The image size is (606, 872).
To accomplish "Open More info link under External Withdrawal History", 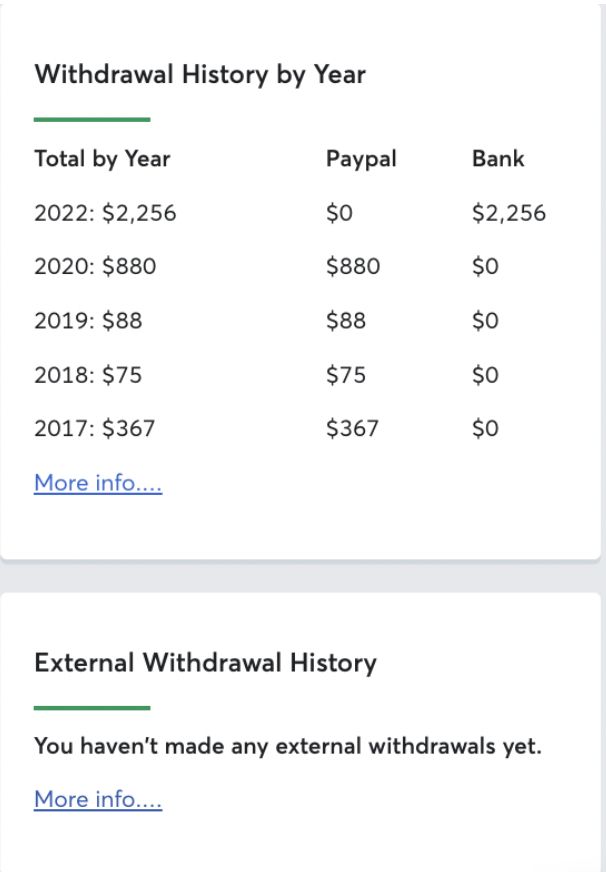I will (98, 799).
